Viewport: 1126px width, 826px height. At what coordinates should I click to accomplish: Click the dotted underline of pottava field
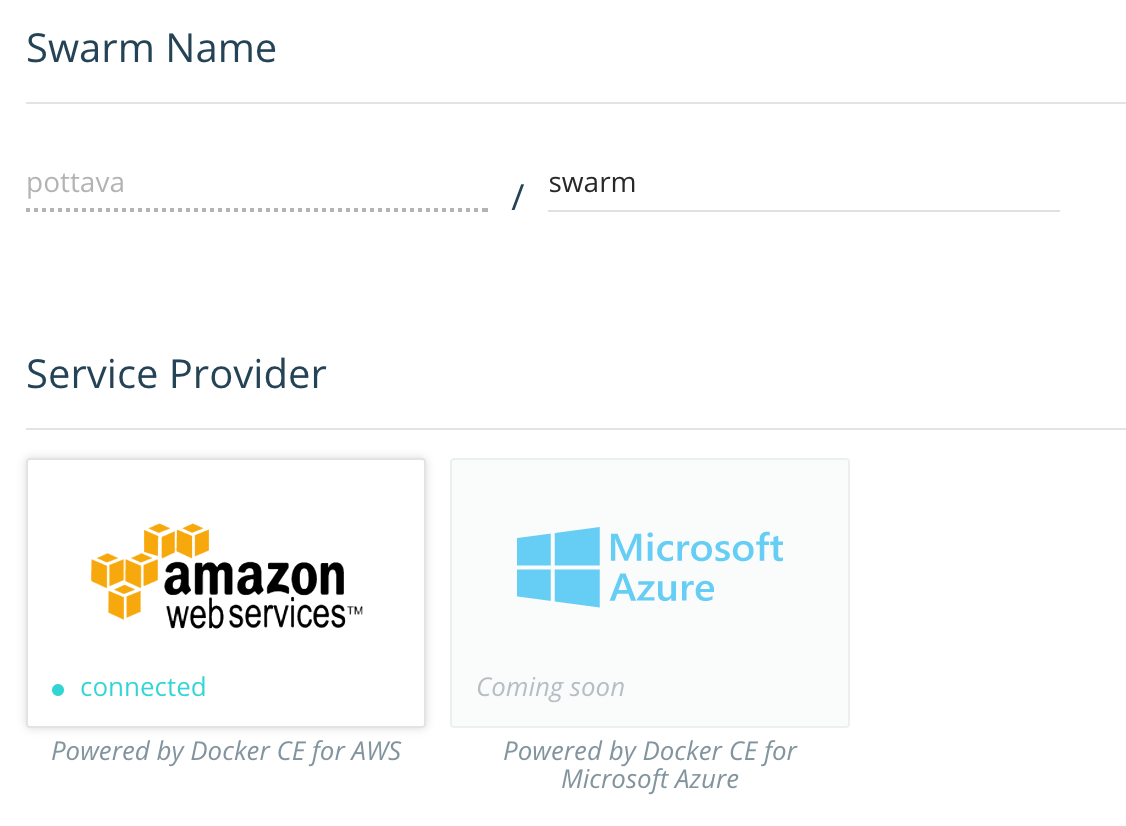[257, 210]
